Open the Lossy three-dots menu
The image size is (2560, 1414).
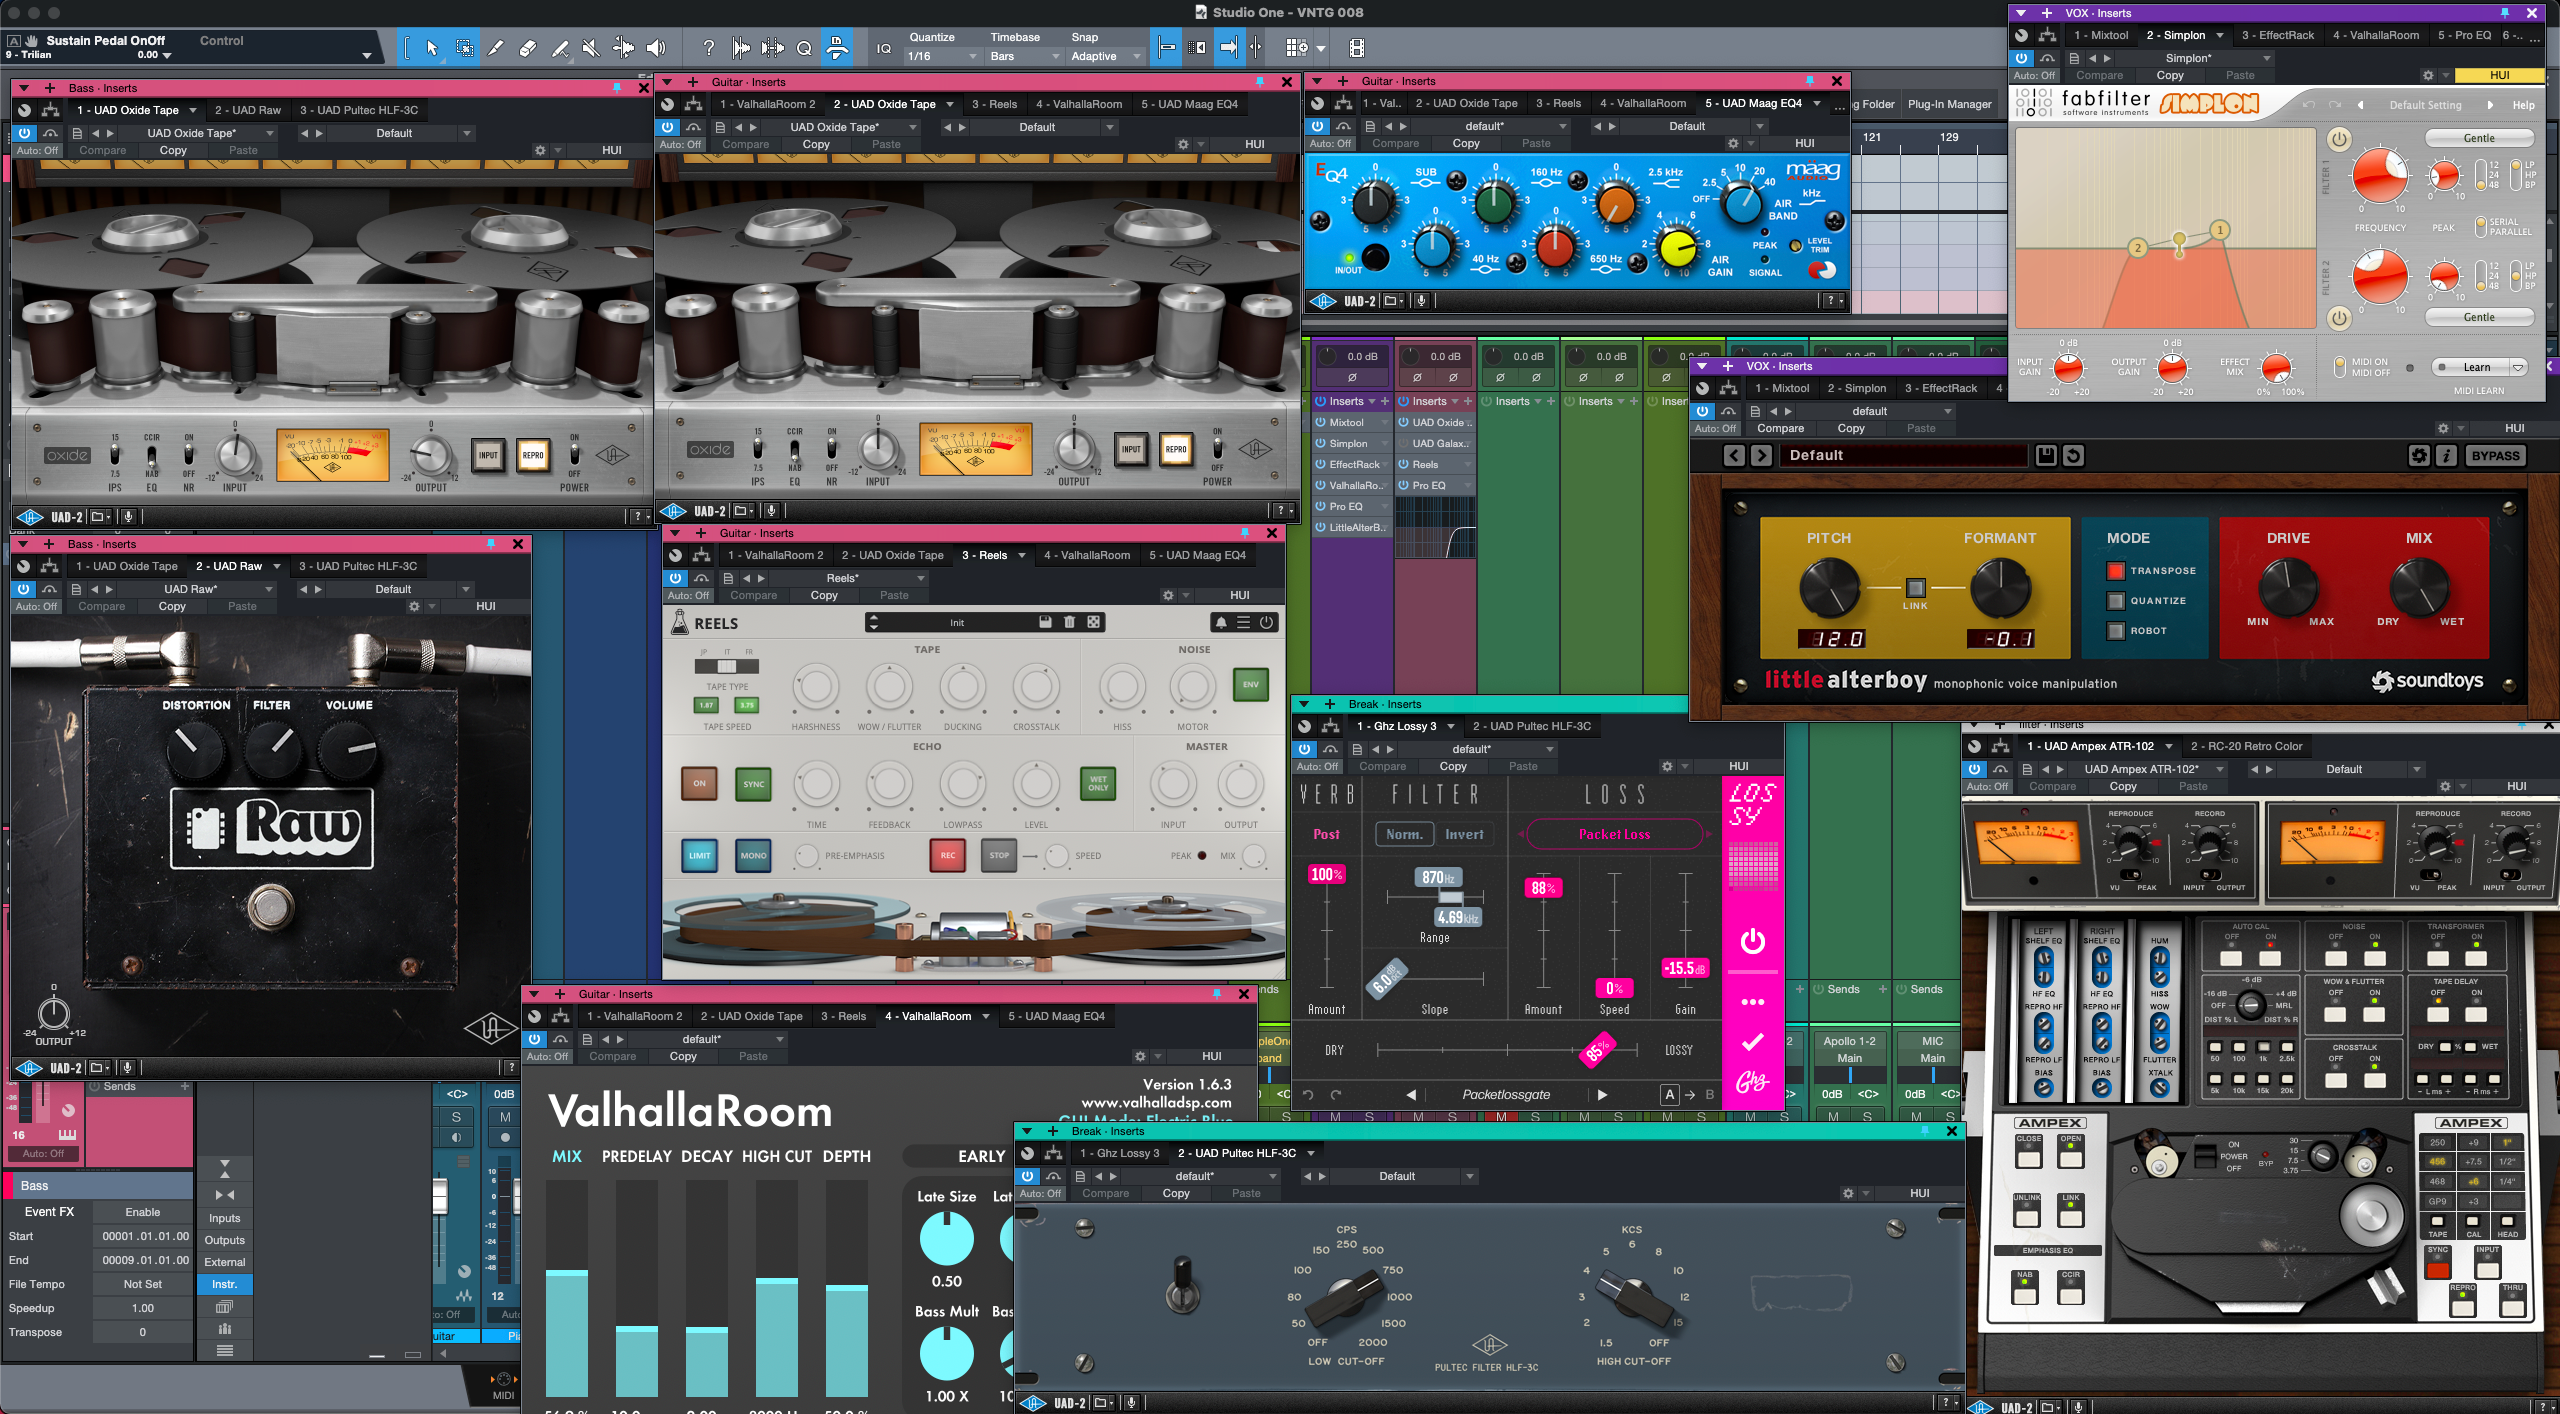[1752, 1001]
